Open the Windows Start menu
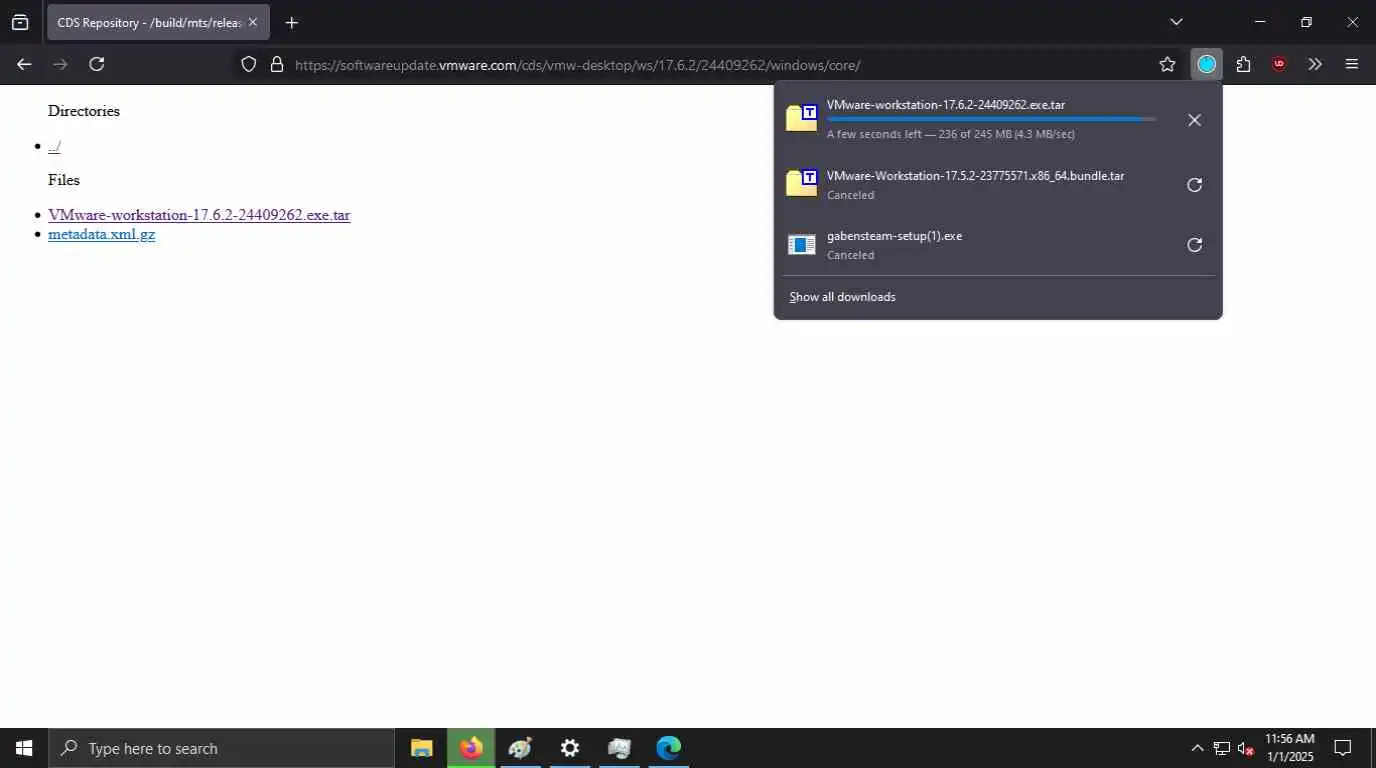Viewport: 1376px width, 768px height. (24, 748)
